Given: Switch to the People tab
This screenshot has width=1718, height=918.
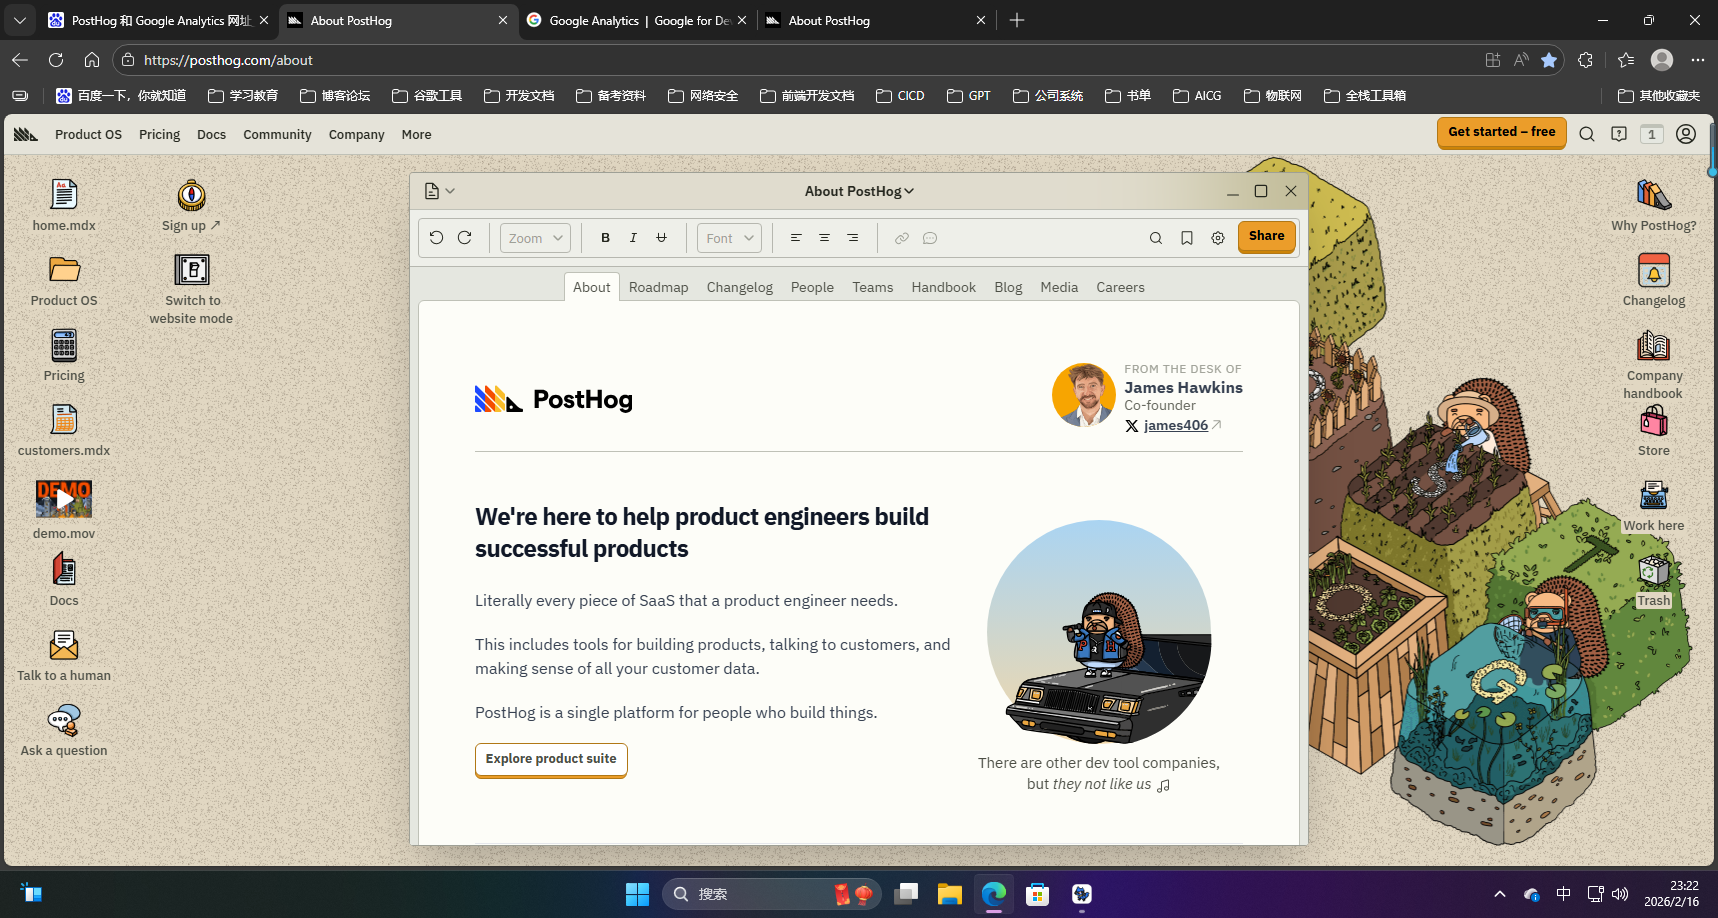Looking at the screenshot, I should [x=812, y=287].
